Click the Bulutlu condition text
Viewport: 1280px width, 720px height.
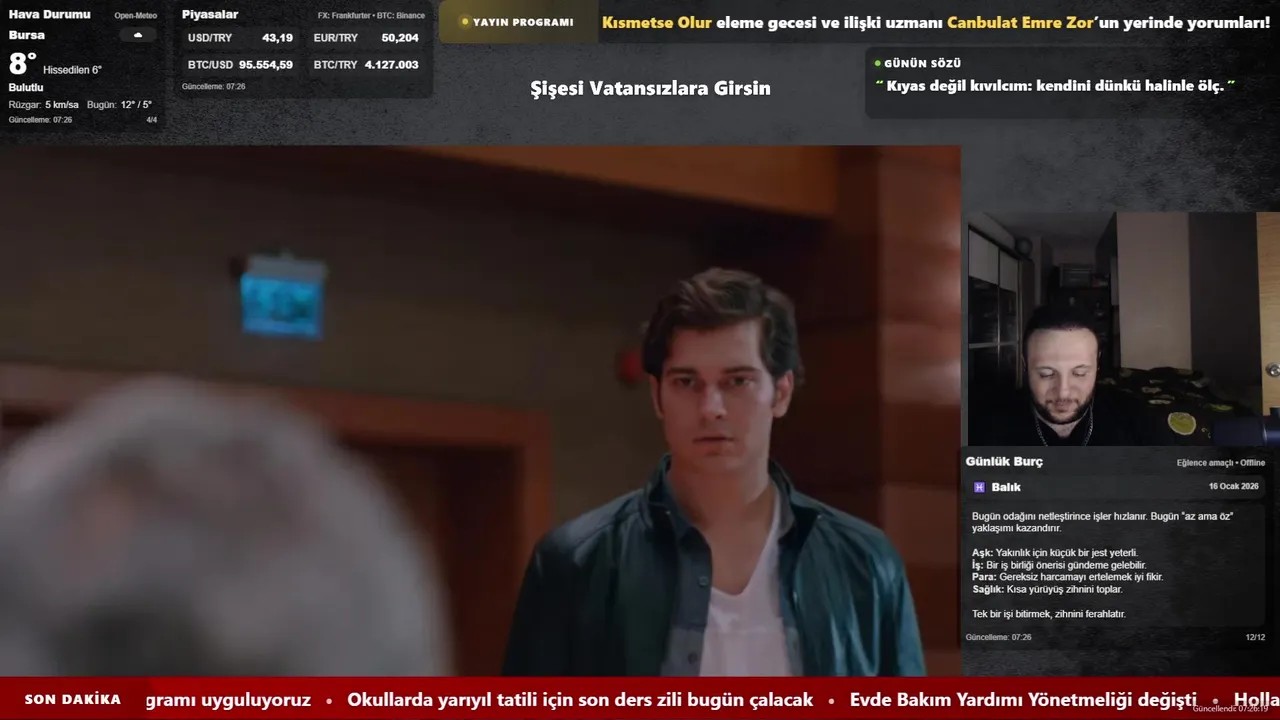(26, 88)
